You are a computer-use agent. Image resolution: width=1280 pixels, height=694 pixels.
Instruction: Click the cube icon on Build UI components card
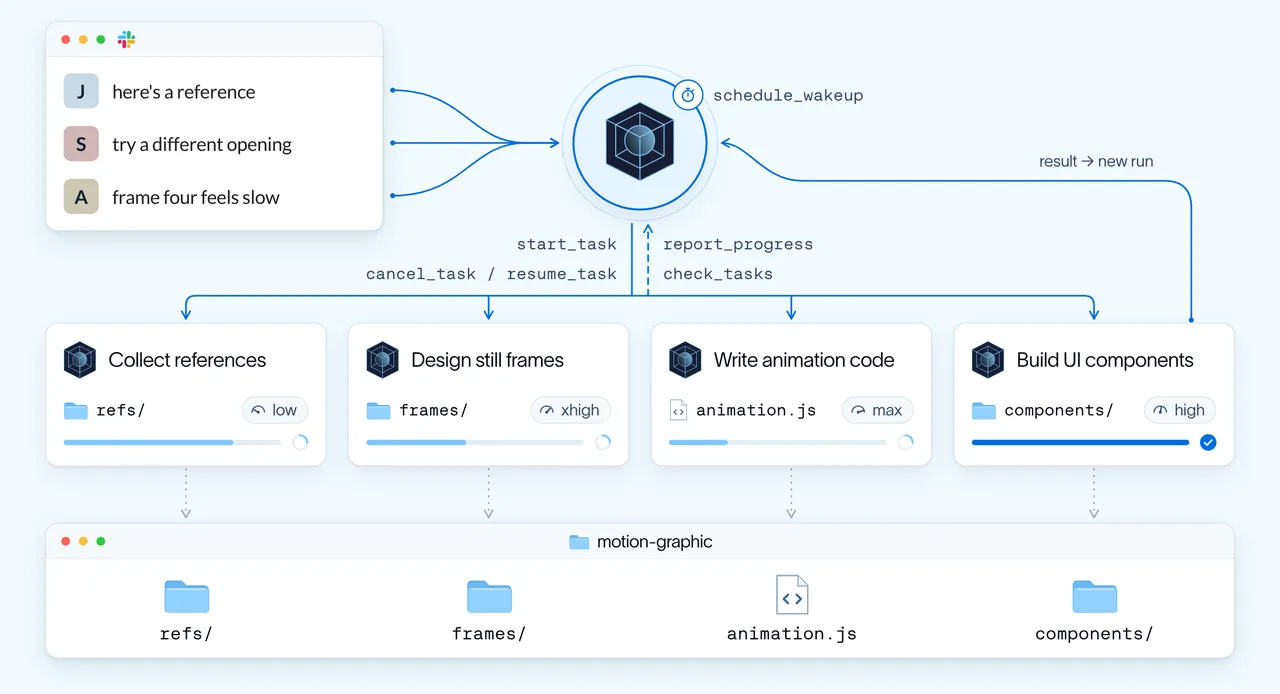pyautogui.click(x=988, y=360)
